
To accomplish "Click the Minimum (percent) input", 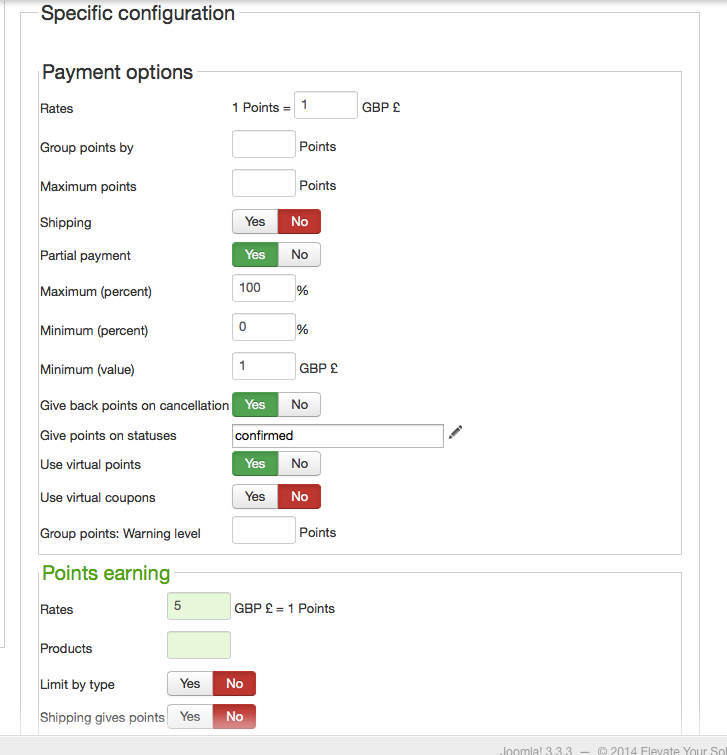I will [x=264, y=327].
